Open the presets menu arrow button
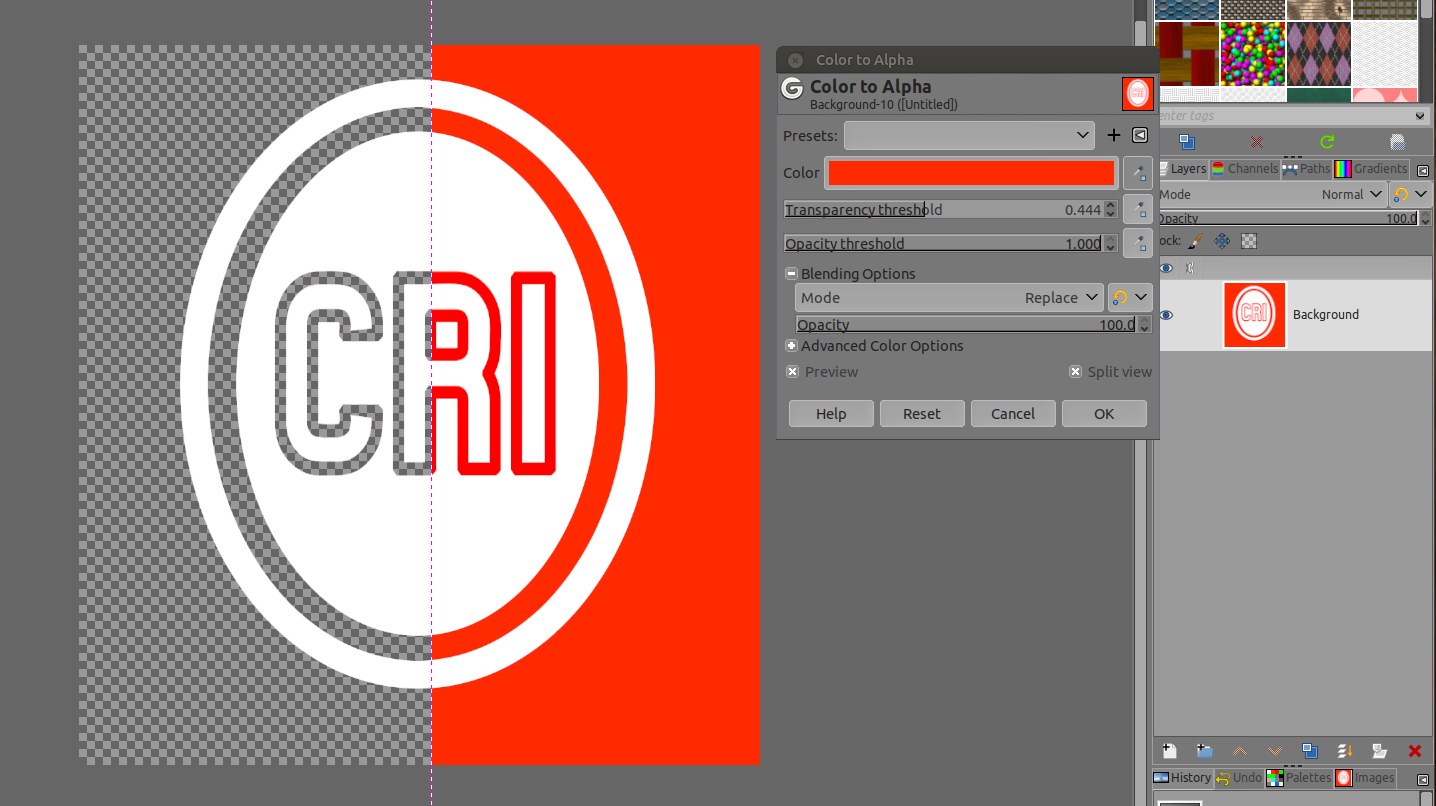This screenshot has width=1436, height=806. point(1139,135)
